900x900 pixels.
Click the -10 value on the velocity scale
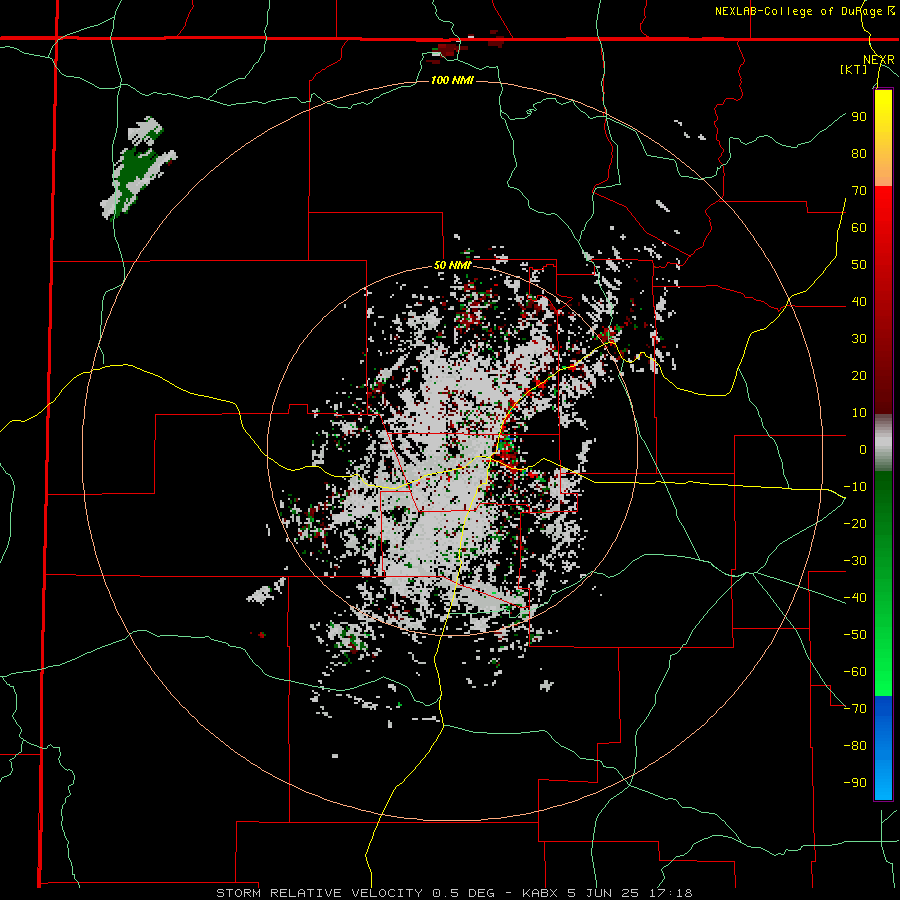pyautogui.click(x=855, y=487)
